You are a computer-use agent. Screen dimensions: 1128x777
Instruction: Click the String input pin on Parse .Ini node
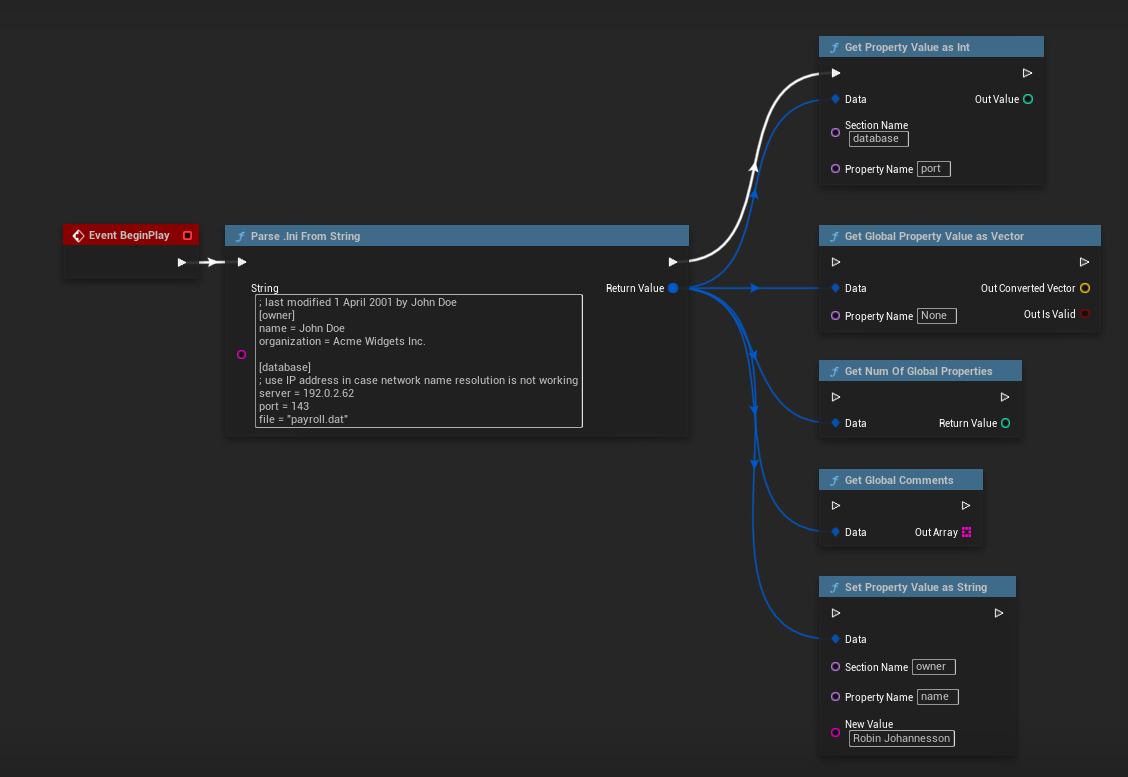(240, 354)
